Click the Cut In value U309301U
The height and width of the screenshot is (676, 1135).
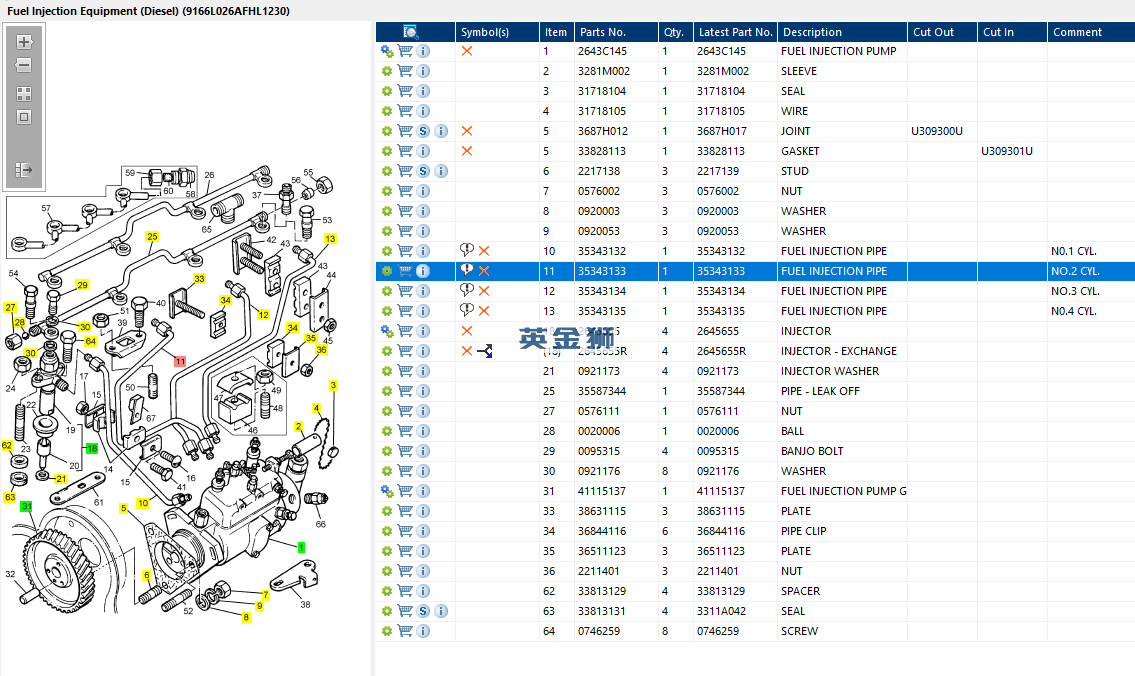(1007, 151)
